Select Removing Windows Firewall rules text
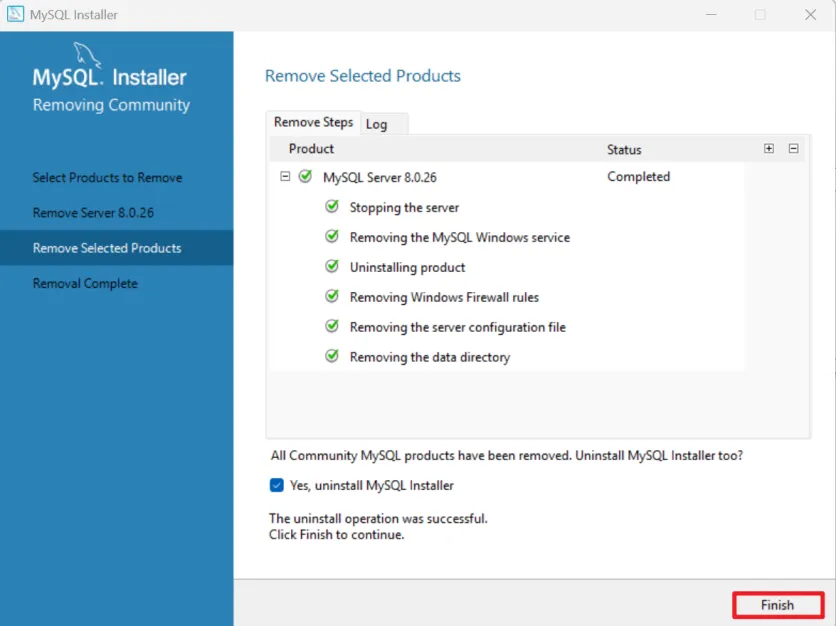The image size is (836, 626). (444, 297)
